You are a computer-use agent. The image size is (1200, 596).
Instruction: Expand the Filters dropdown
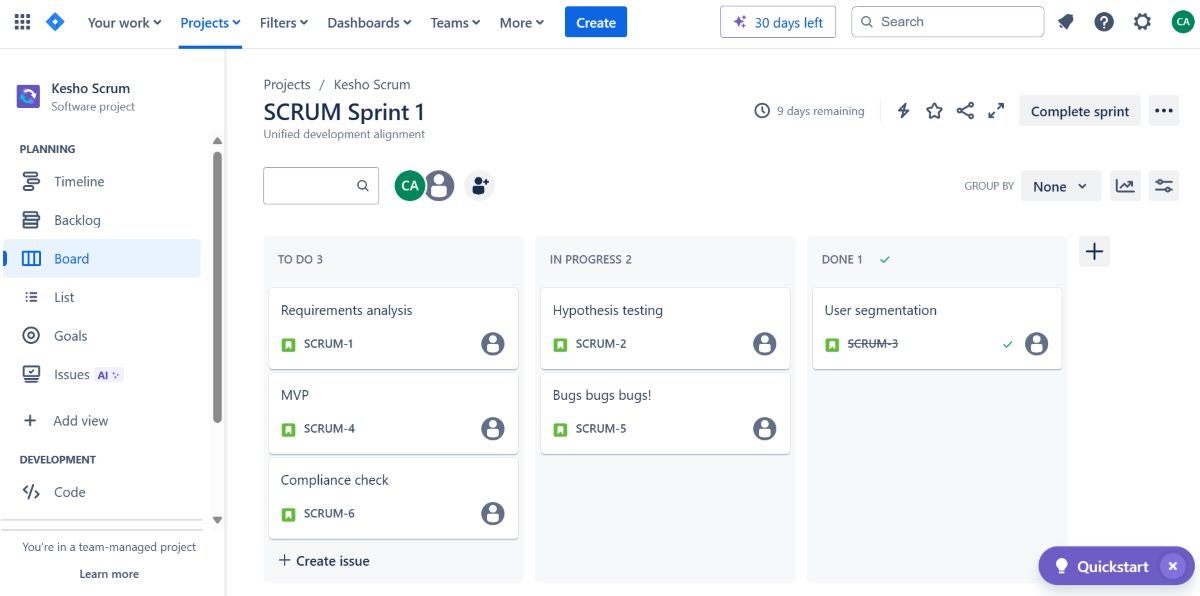click(x=284, y=22)
